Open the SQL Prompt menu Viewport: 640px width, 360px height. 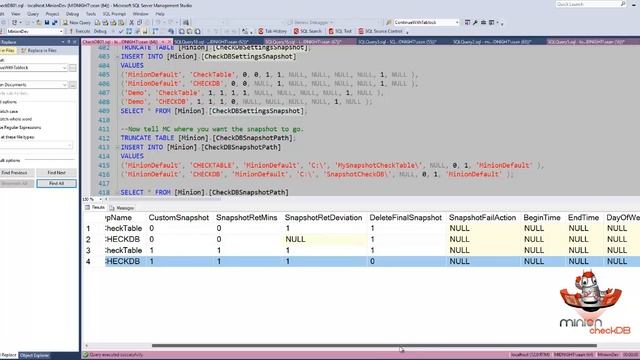click(114, 13)
